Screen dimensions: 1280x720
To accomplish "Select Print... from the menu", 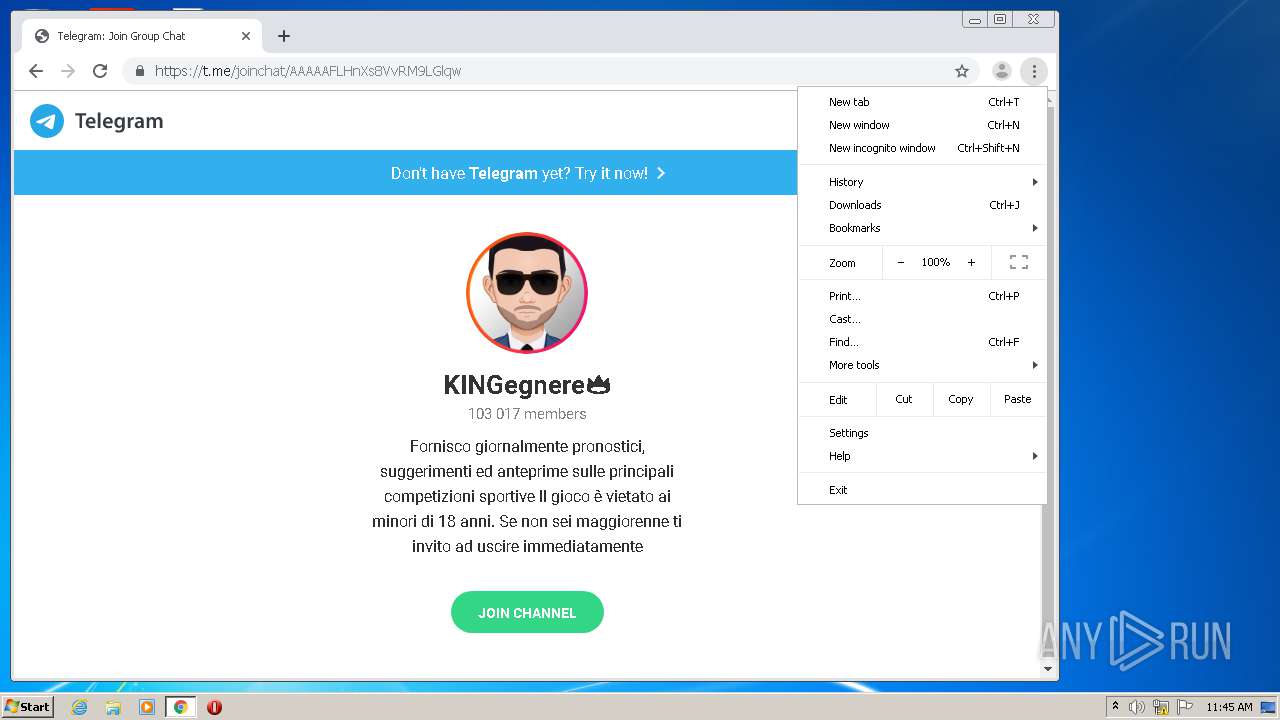I will [x=922, y=296].
